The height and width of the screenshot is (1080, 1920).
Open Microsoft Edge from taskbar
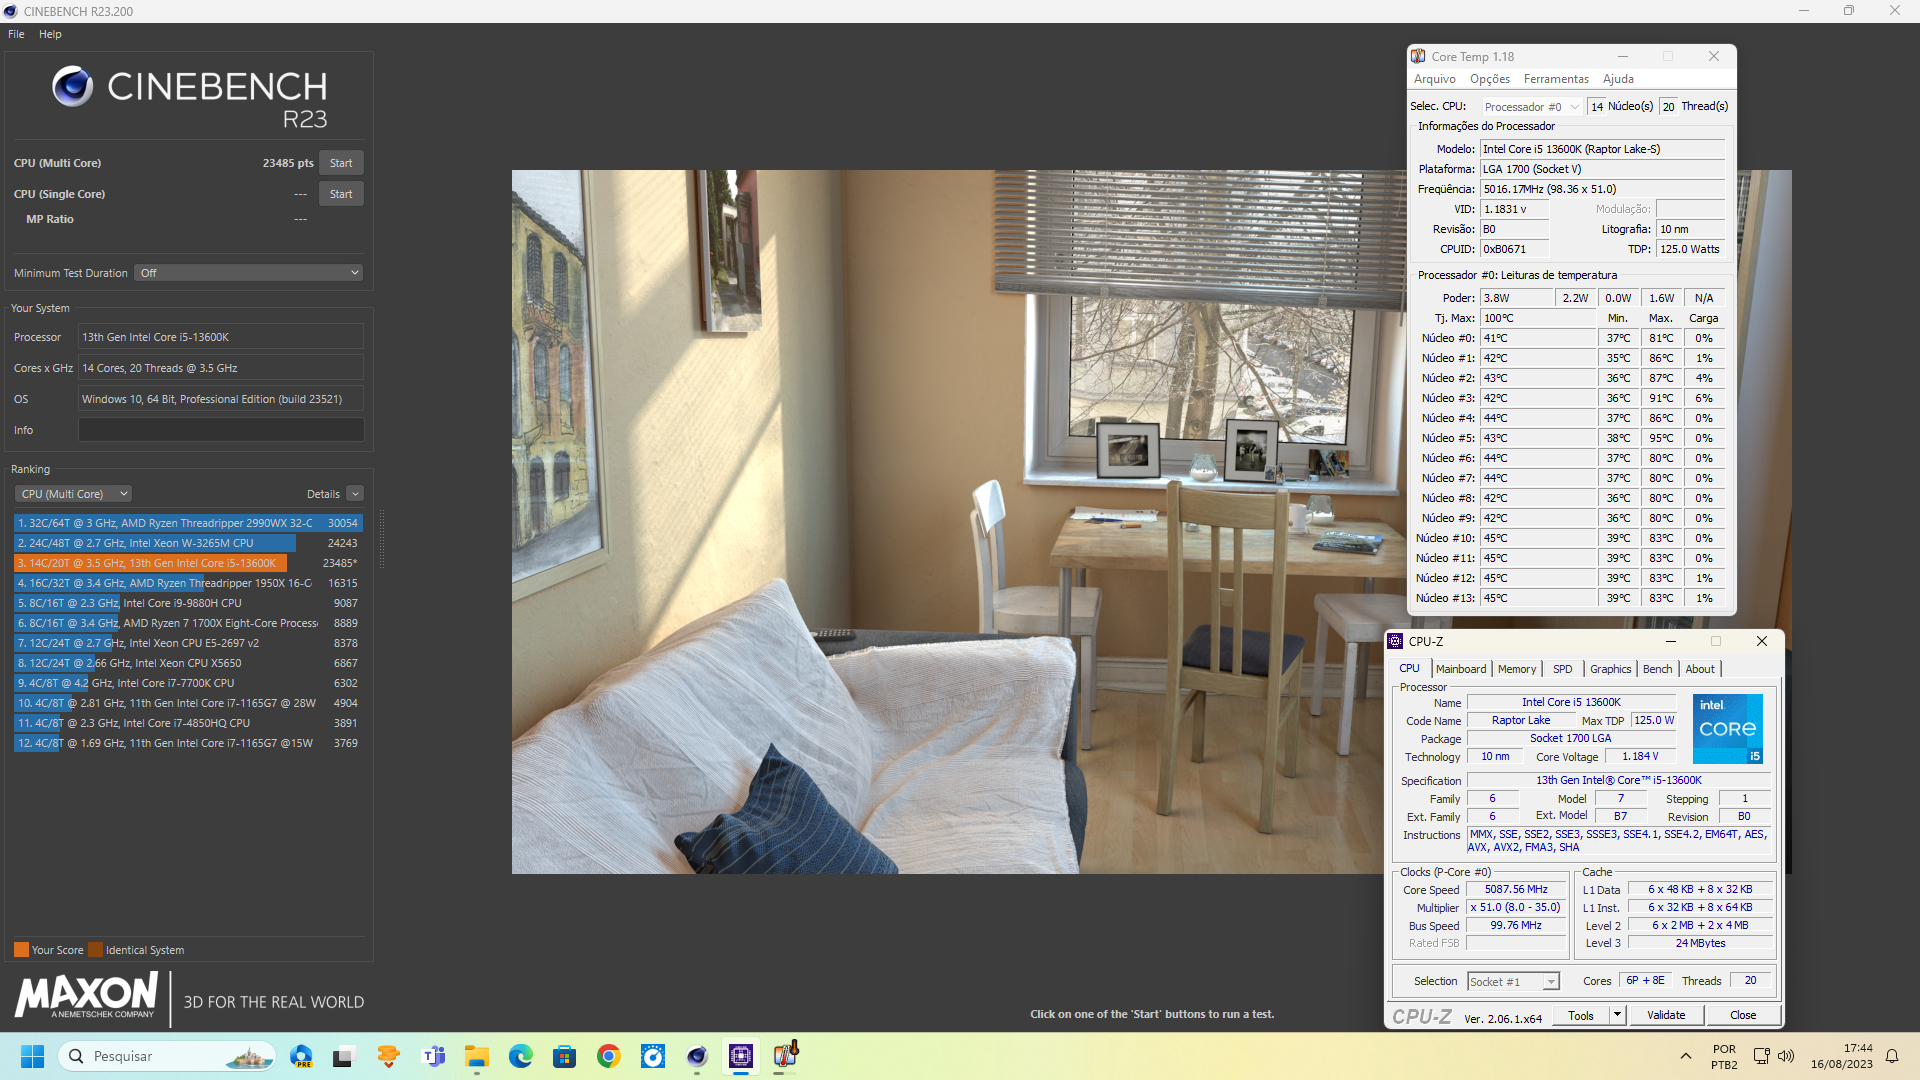[x=521, y=1056]
